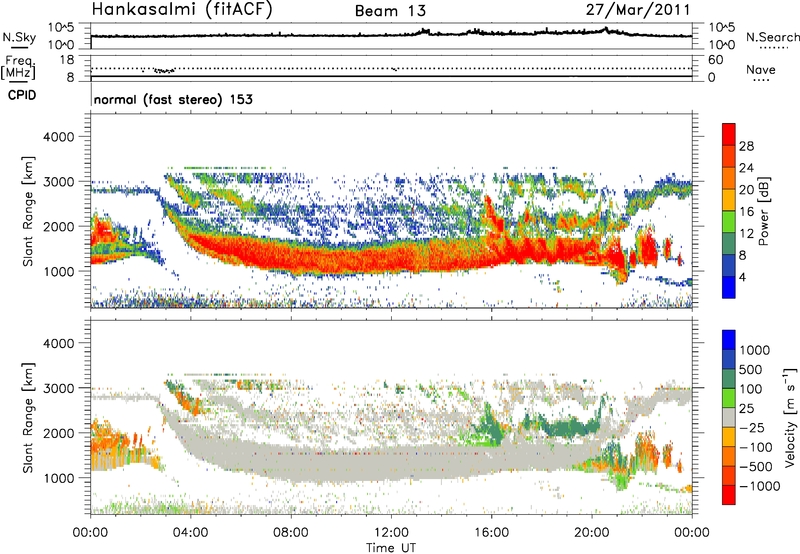Click Slant Range [km] label of power panel
The image size is (800, 554).
coord(29,211)
